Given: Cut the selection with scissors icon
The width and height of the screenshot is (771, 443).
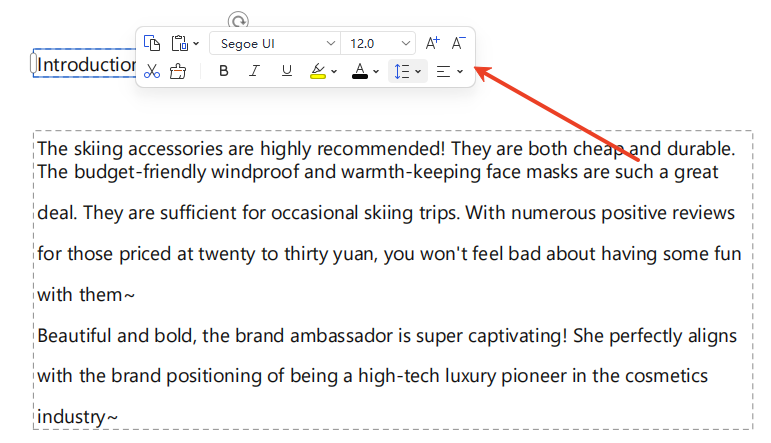Looking at the screenshot, I should point(152,71).
